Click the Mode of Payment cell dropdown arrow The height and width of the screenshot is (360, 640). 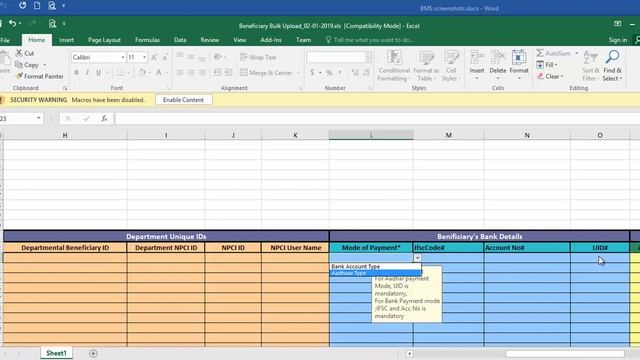point(417,258)
